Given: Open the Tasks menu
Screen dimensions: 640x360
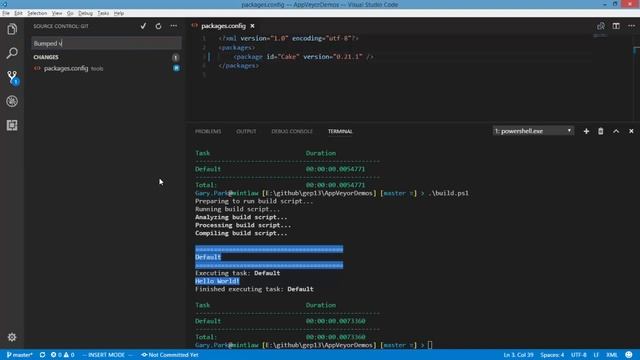Looking at the screenshot, I should (103, 13).
